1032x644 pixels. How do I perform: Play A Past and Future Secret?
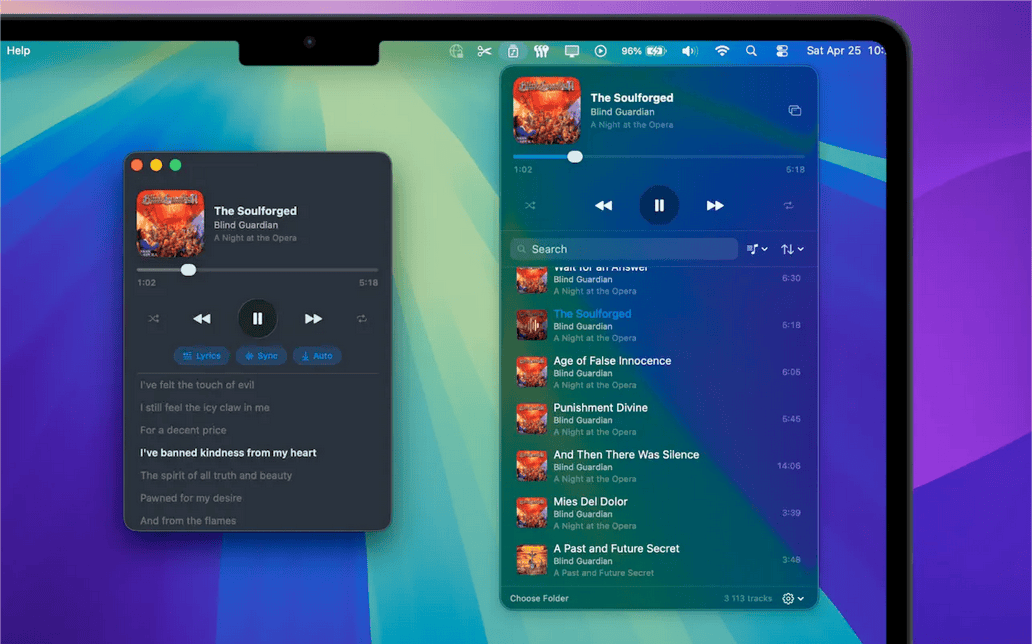(659, 560)
